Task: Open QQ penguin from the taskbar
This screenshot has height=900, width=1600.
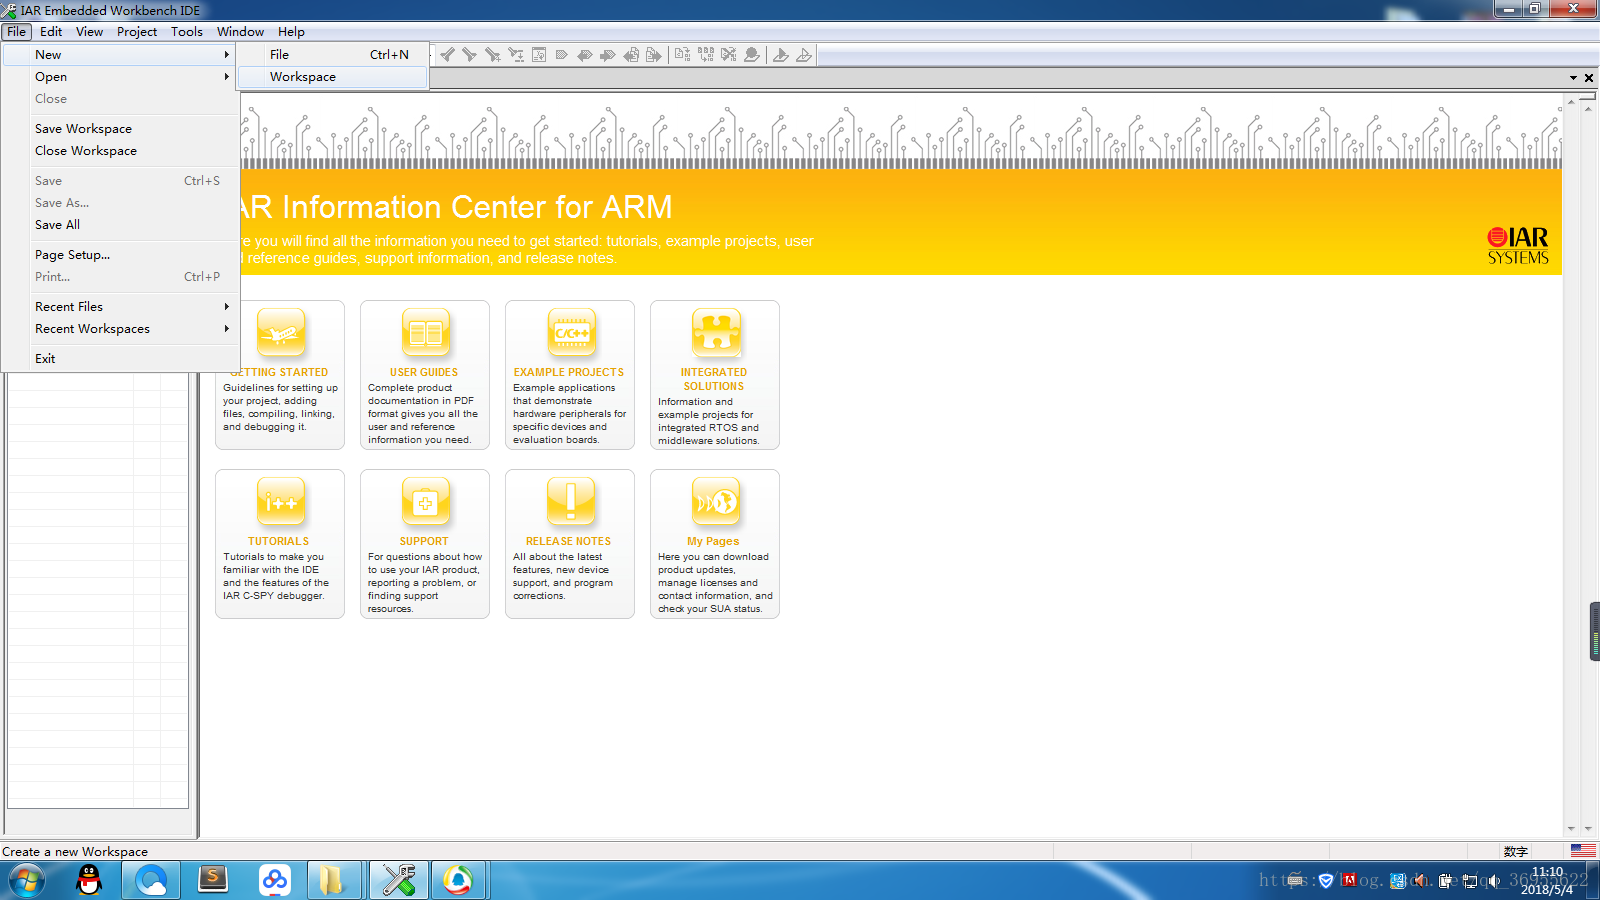Action: [90, 881]
